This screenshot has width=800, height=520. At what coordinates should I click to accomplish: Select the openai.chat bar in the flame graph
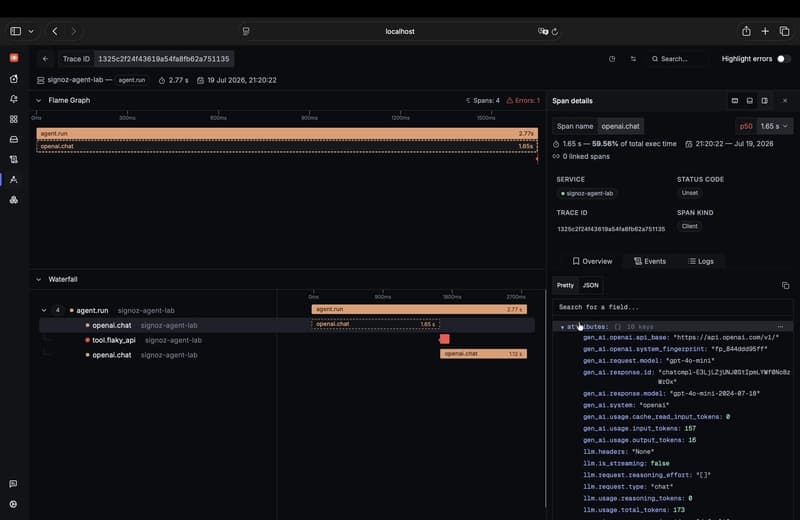click(287, 146)
